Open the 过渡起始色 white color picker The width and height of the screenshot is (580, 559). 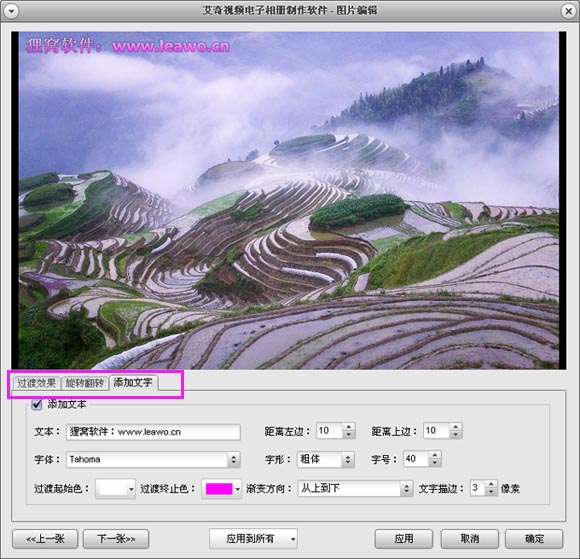pyautogui.click(x=115, y=489)
